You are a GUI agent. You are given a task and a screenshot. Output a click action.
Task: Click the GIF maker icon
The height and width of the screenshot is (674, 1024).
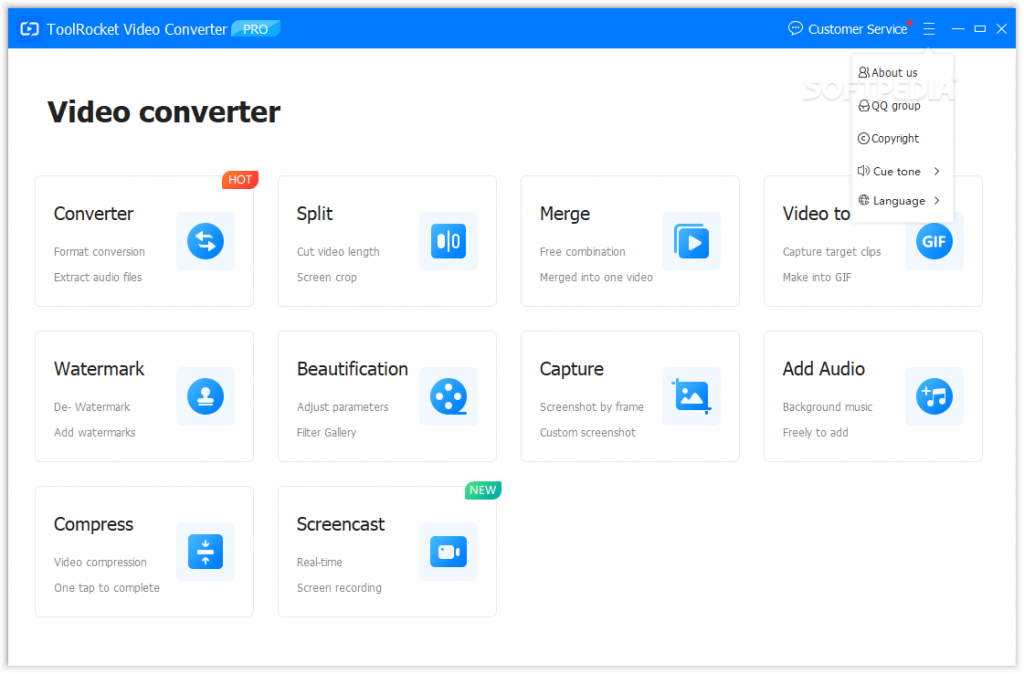(x=934, y=241)
